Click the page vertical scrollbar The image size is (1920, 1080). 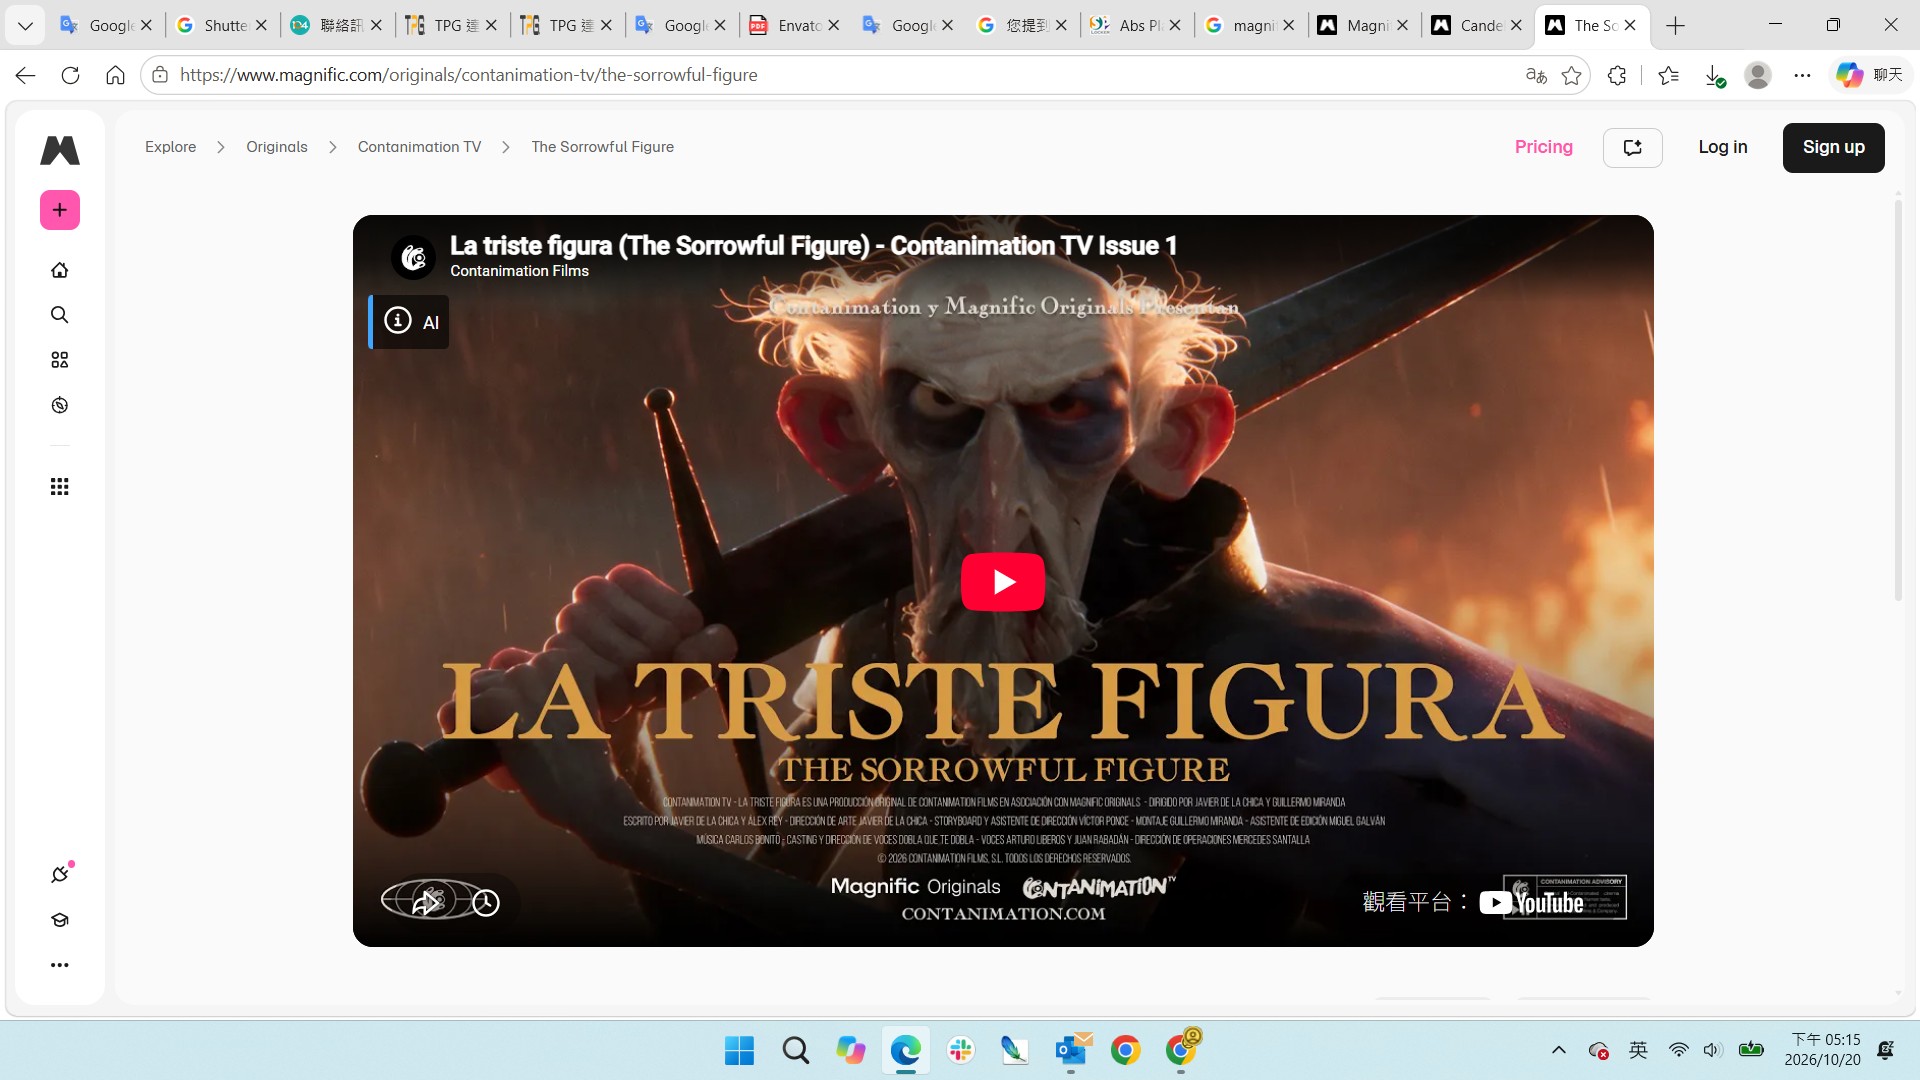tap(1898, 400)
